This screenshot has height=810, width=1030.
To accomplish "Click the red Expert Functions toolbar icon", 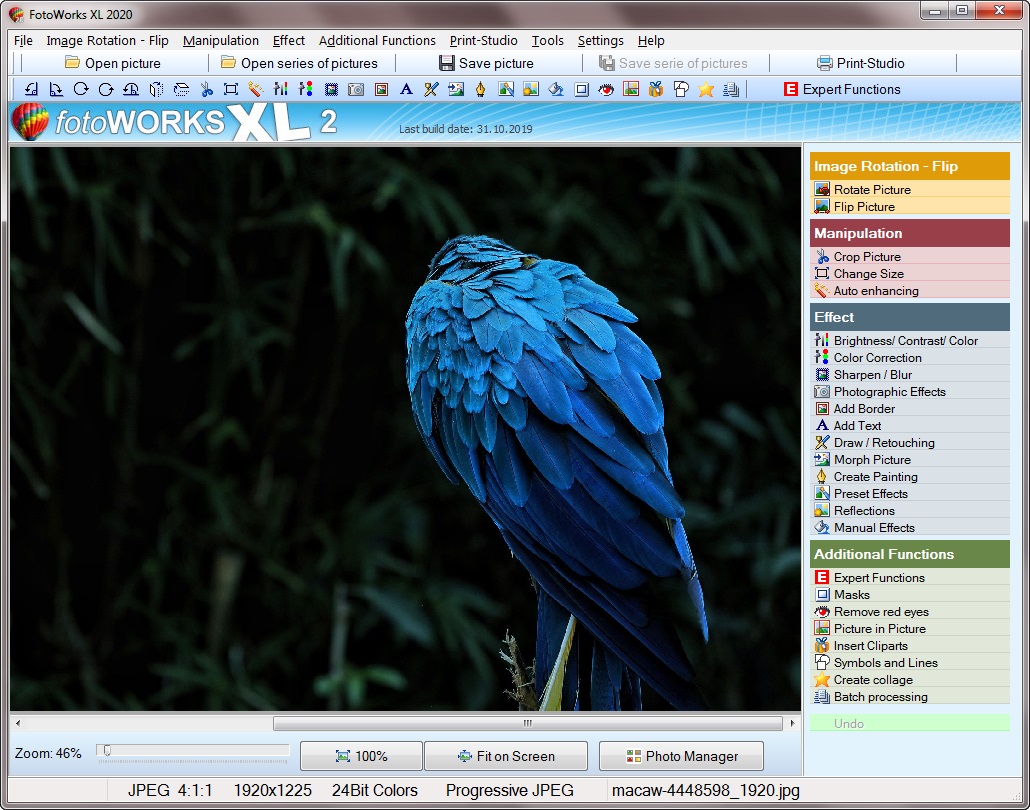I will [x=842, y=89].
